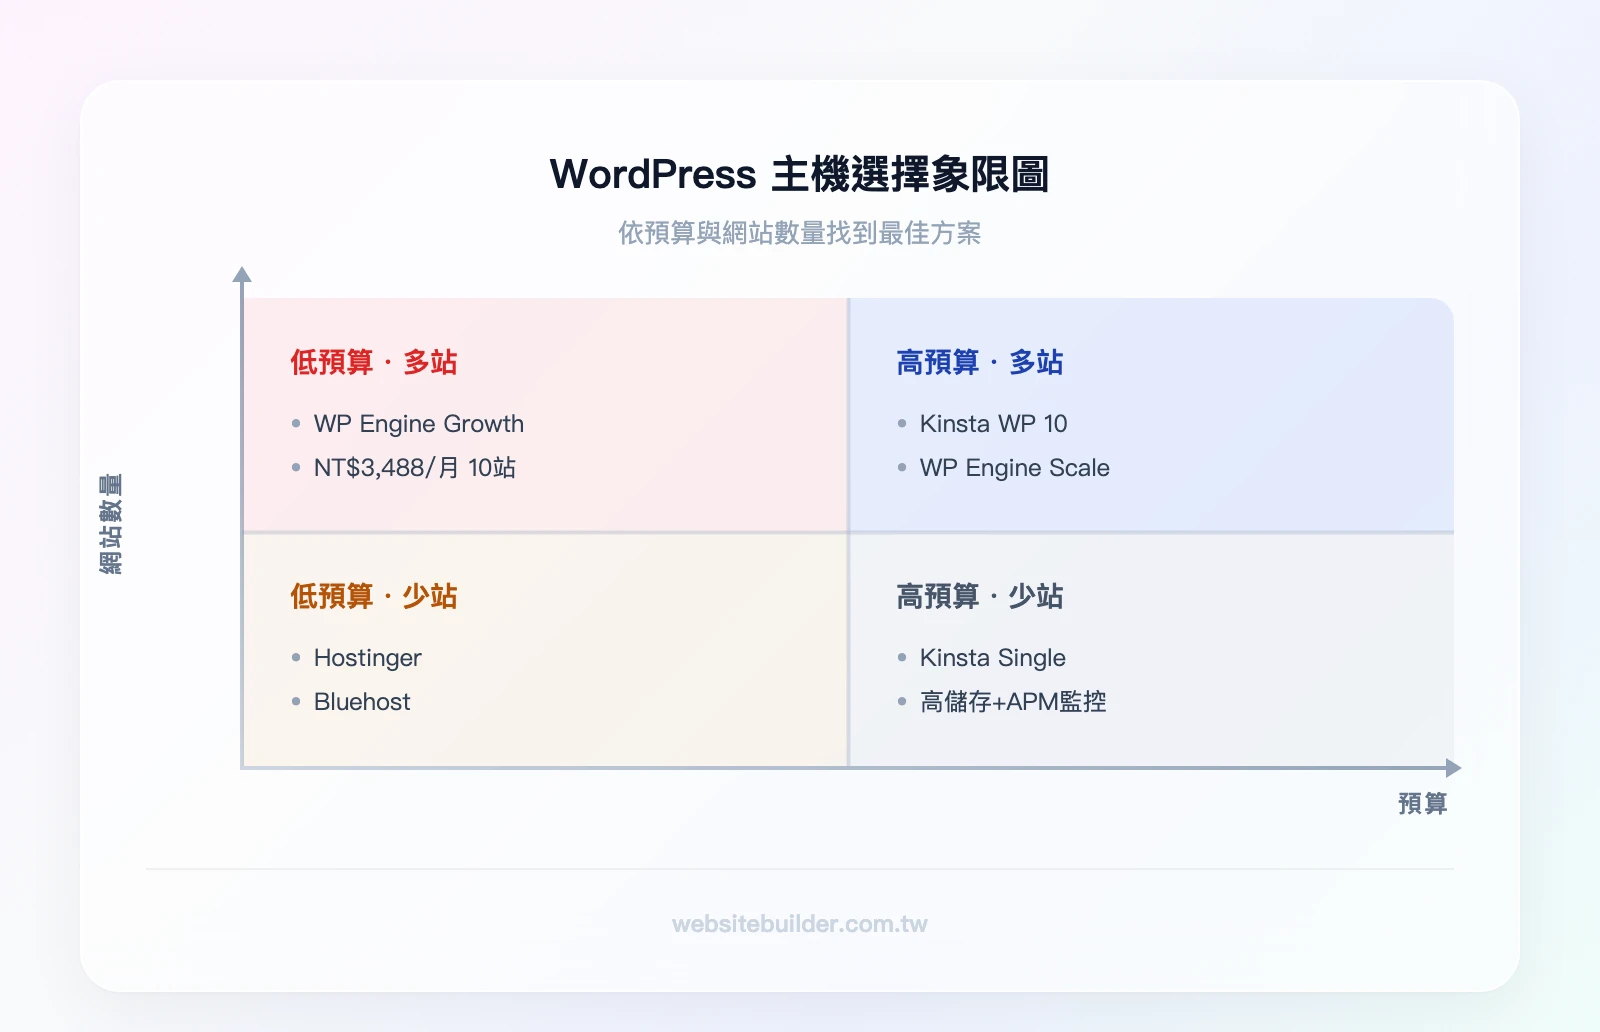Click the Kinsta WP 10 entry

pos(993,424)
